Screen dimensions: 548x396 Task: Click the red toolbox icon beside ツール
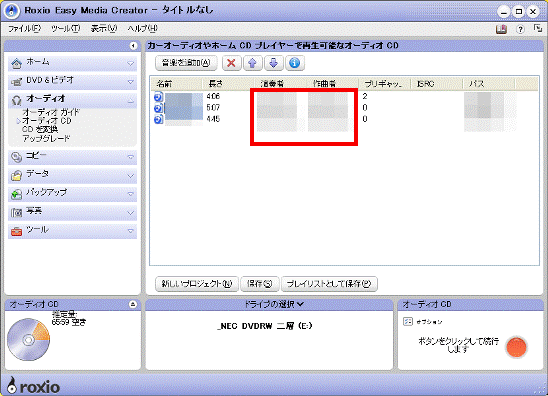tap(16, 231)
